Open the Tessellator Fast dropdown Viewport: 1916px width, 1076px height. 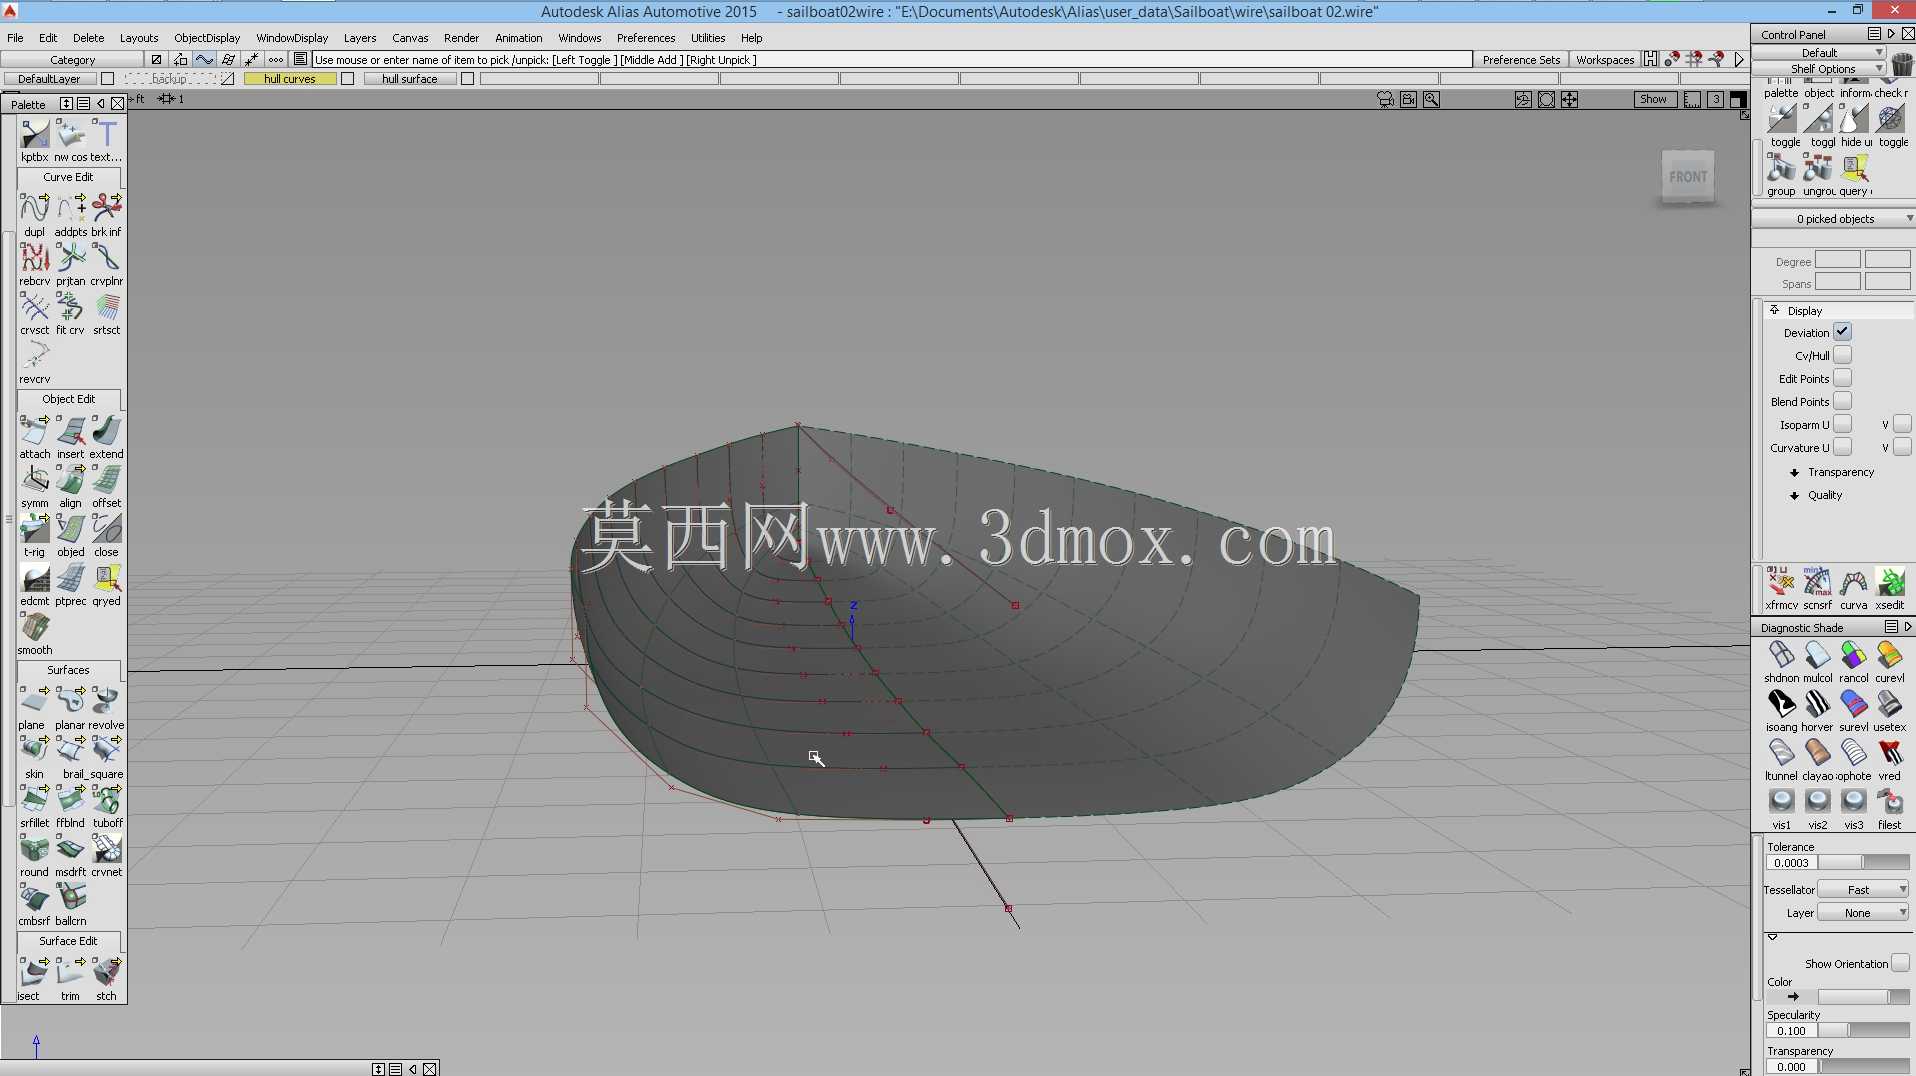(1862, 889)
